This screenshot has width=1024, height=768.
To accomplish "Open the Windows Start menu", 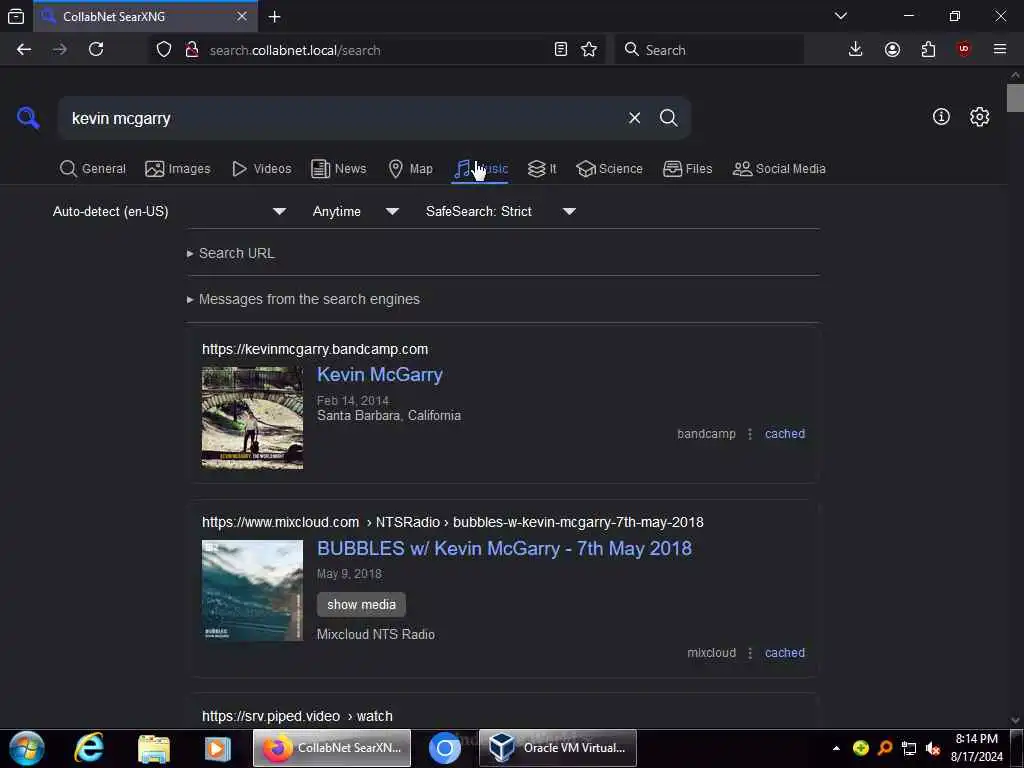I will (x=27, y=748).
